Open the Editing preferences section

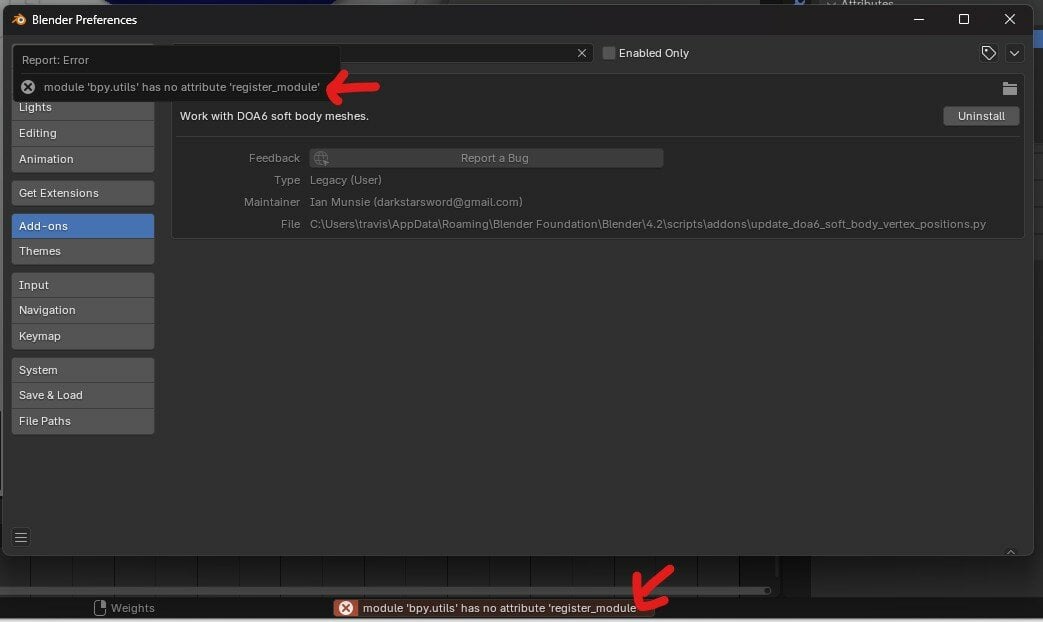click(82, 133)
